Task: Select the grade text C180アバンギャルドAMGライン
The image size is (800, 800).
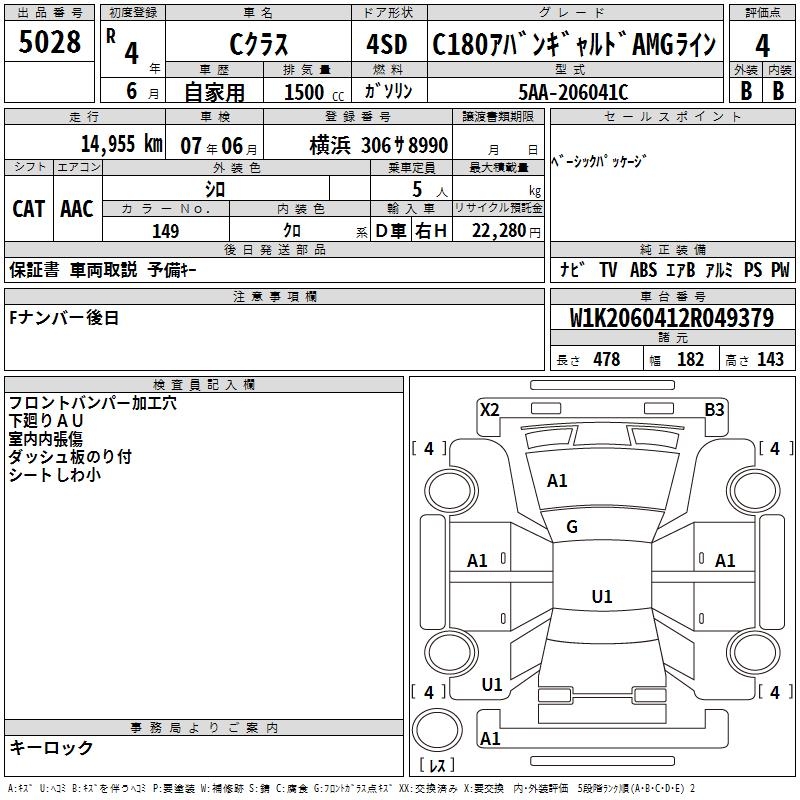Action: tap(575, 45)
